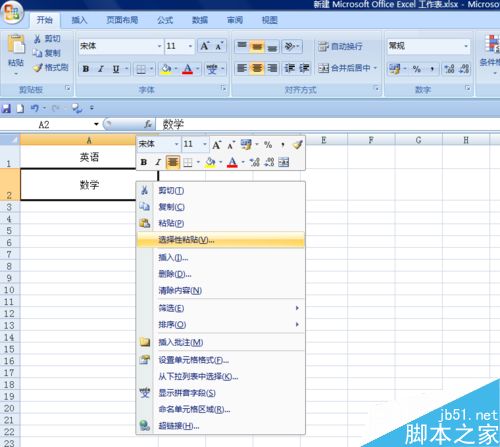Open the mini toolbar font size dropdown
The image size is (500, 447).
pyautogui.click(x=205, y=144)
